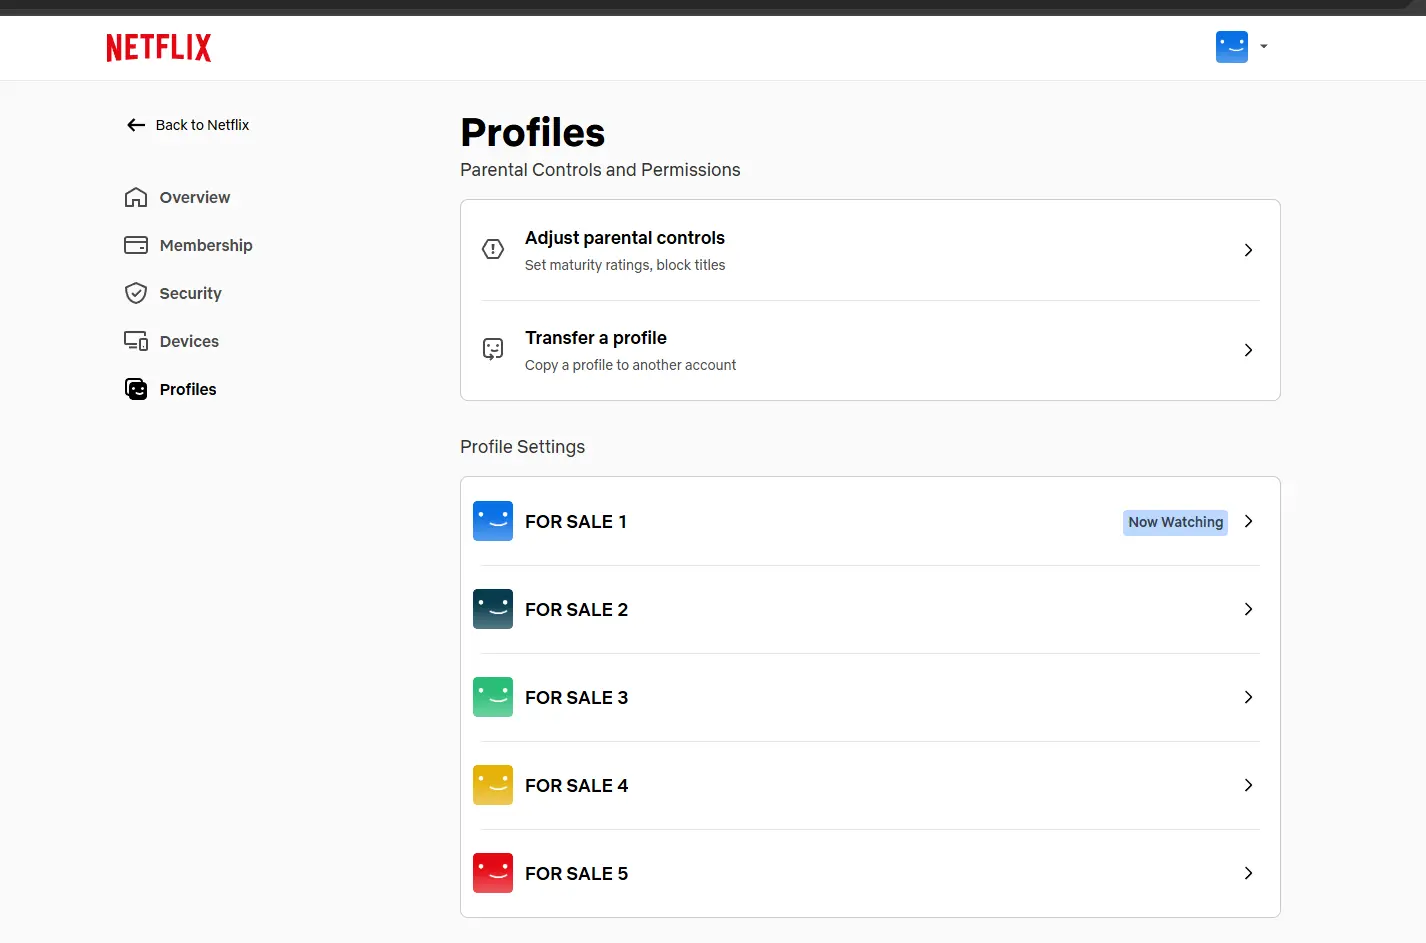
Task: Open the FOR SALE 5 profile settings
Action: [870, 873]
